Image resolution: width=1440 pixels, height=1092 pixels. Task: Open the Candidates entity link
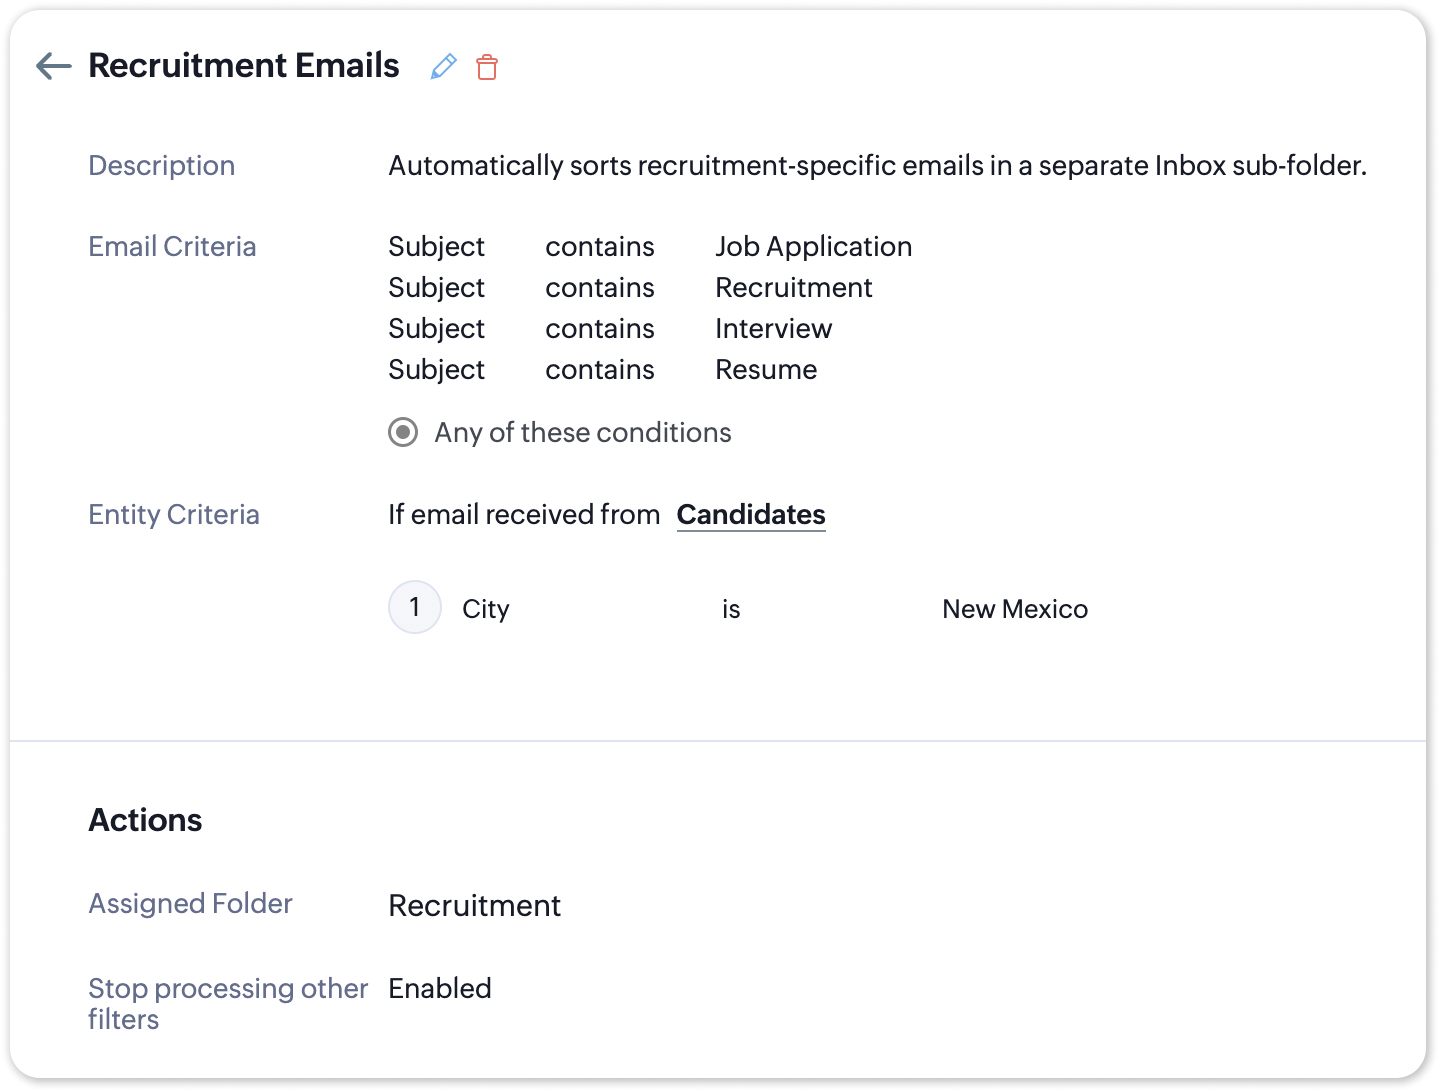tap(751, 515)
